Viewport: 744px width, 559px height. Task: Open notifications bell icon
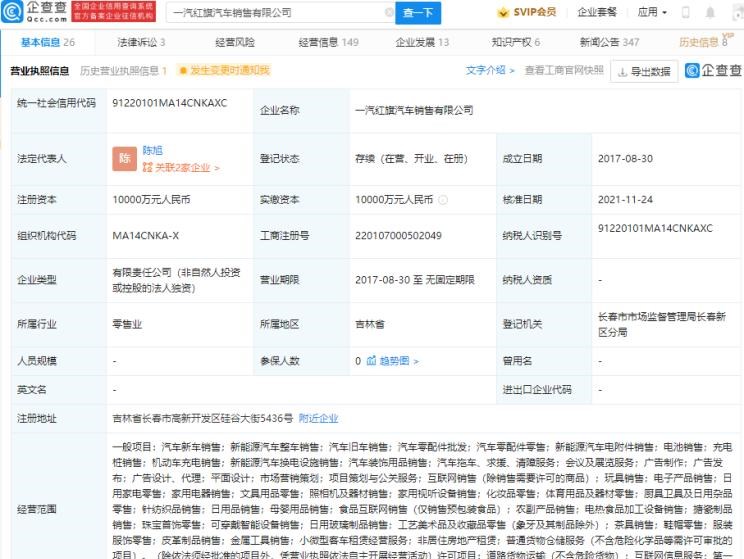coord(710,12)
